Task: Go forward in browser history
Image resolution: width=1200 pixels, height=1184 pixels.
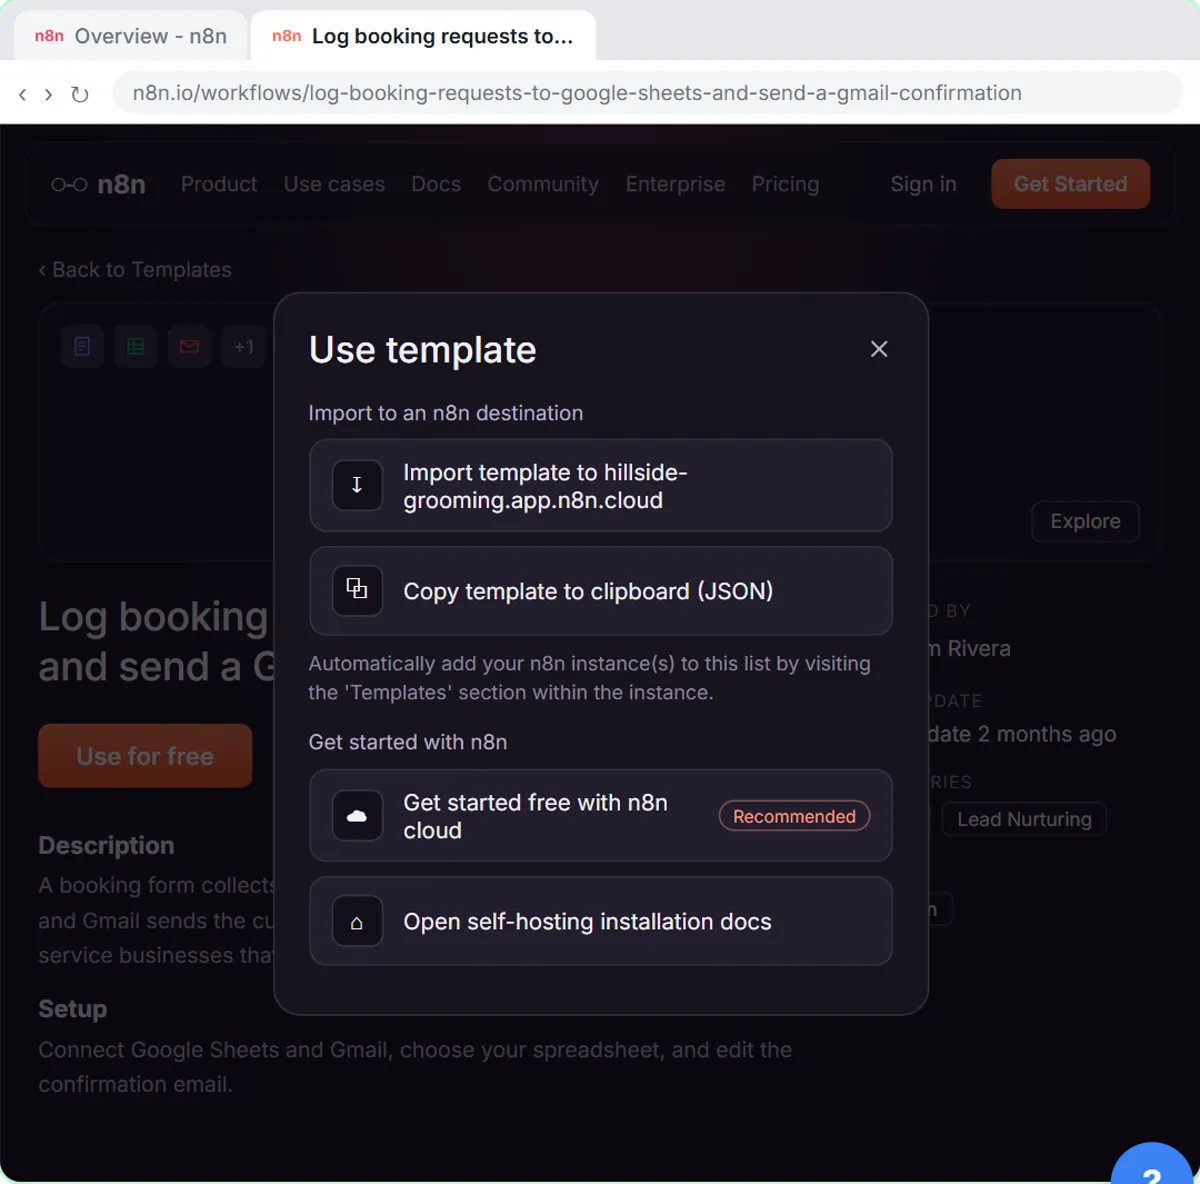Action: click(48, 94)
